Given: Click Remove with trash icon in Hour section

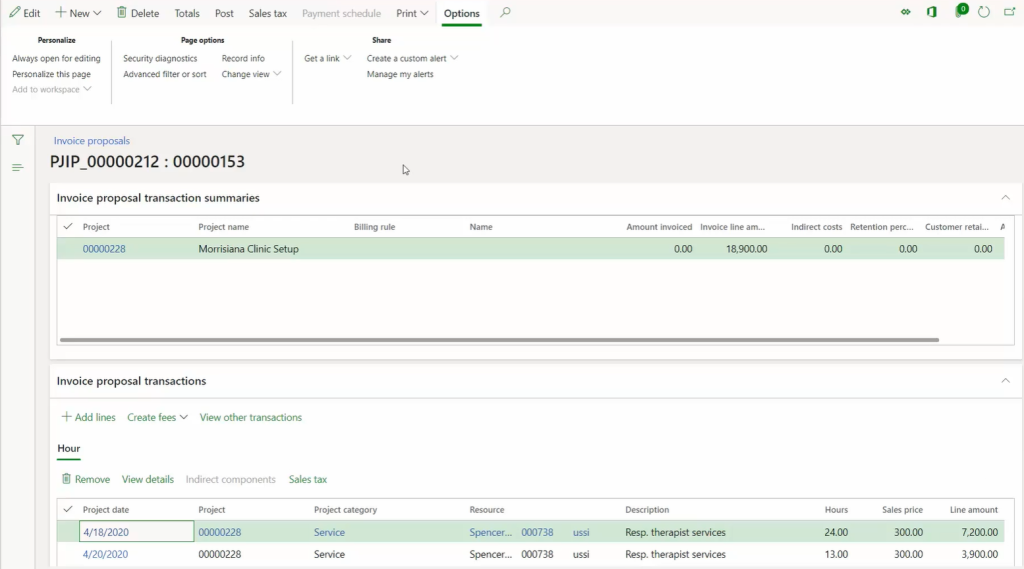Looking at the screenshot, I should point(86,479).
